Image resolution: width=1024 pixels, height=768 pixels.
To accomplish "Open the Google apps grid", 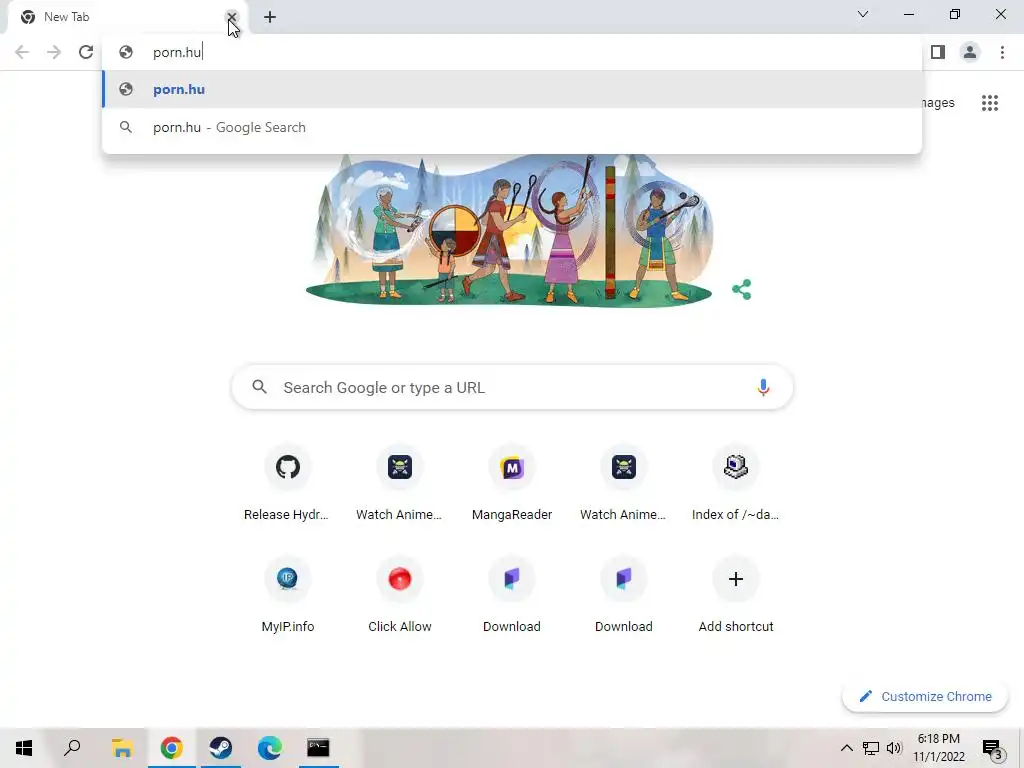I will [x=989, y=103].
